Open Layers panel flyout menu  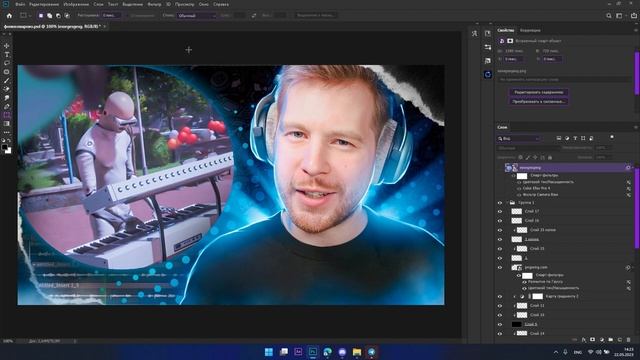[x=635, y=127]
